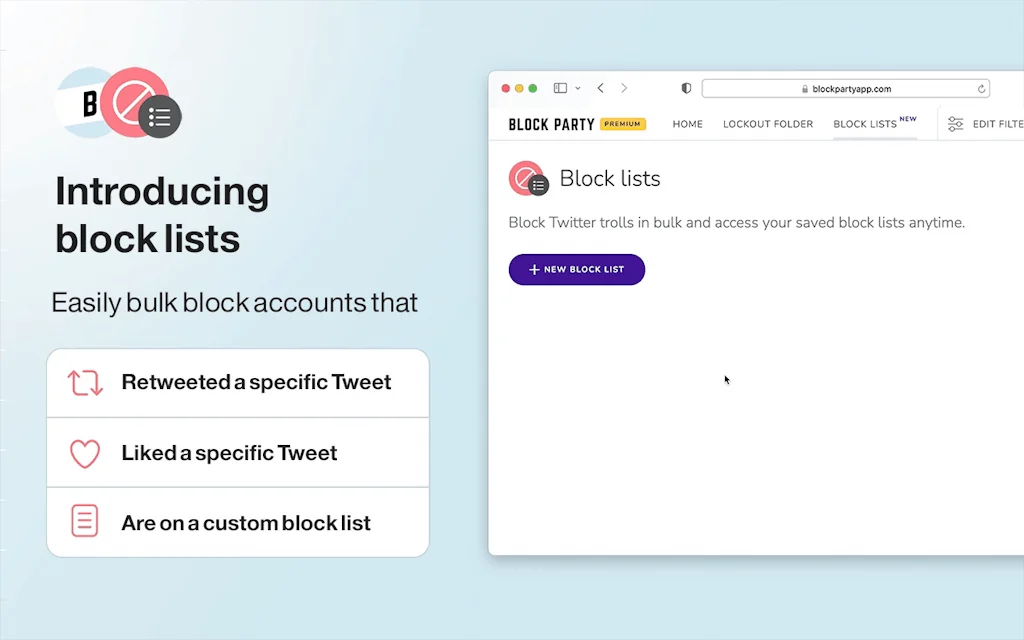The image size is (1024, 640).
Task: Click the heart icon for liked Tweets
Action: 85,452
